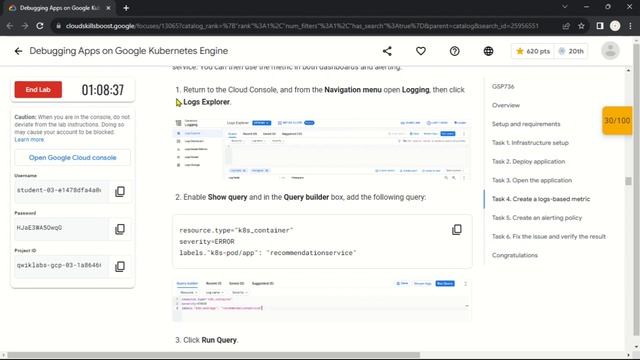The width and height of the screenshot is (640, 360).
Task: Open a new browser tab
Action: coord(126,8)
